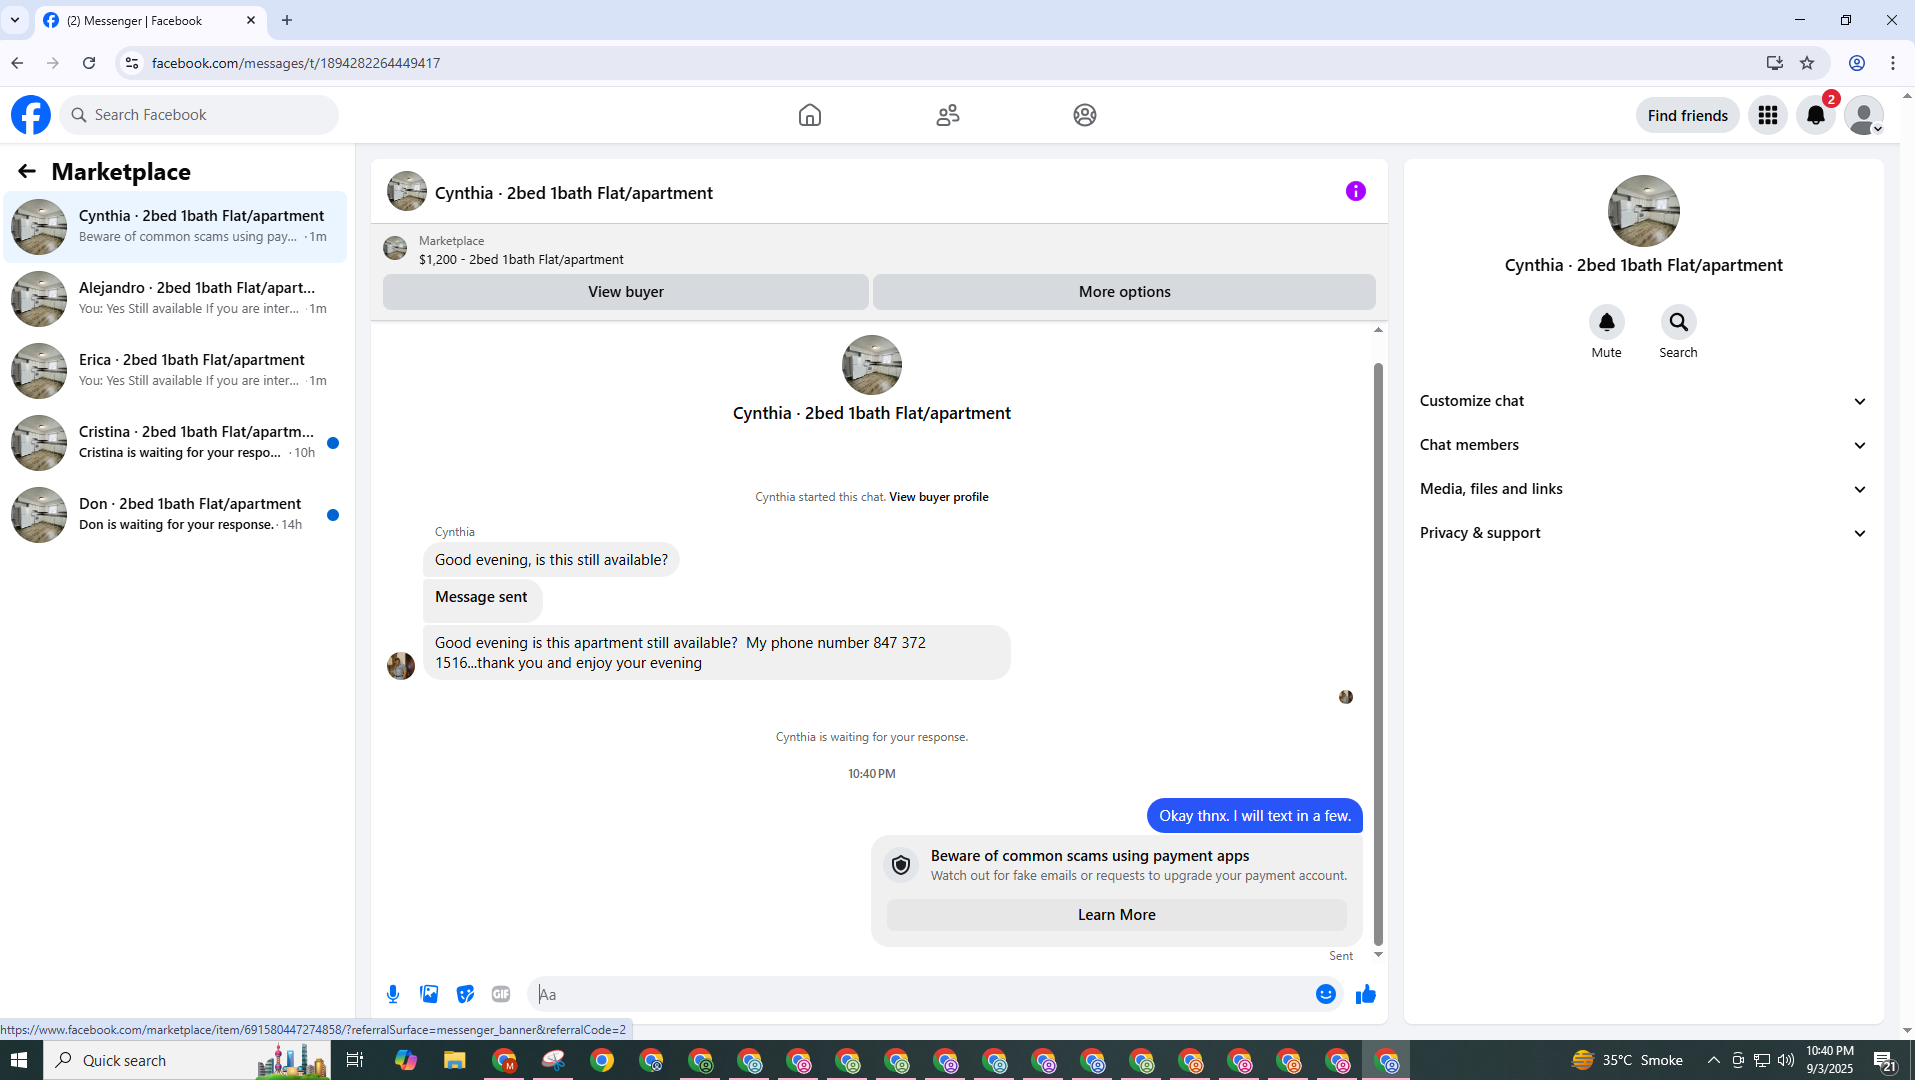Click Cynthia's small sender avatar
Image resolution: width=1915 pixels, height=1080 pixels.
[401, 666]
